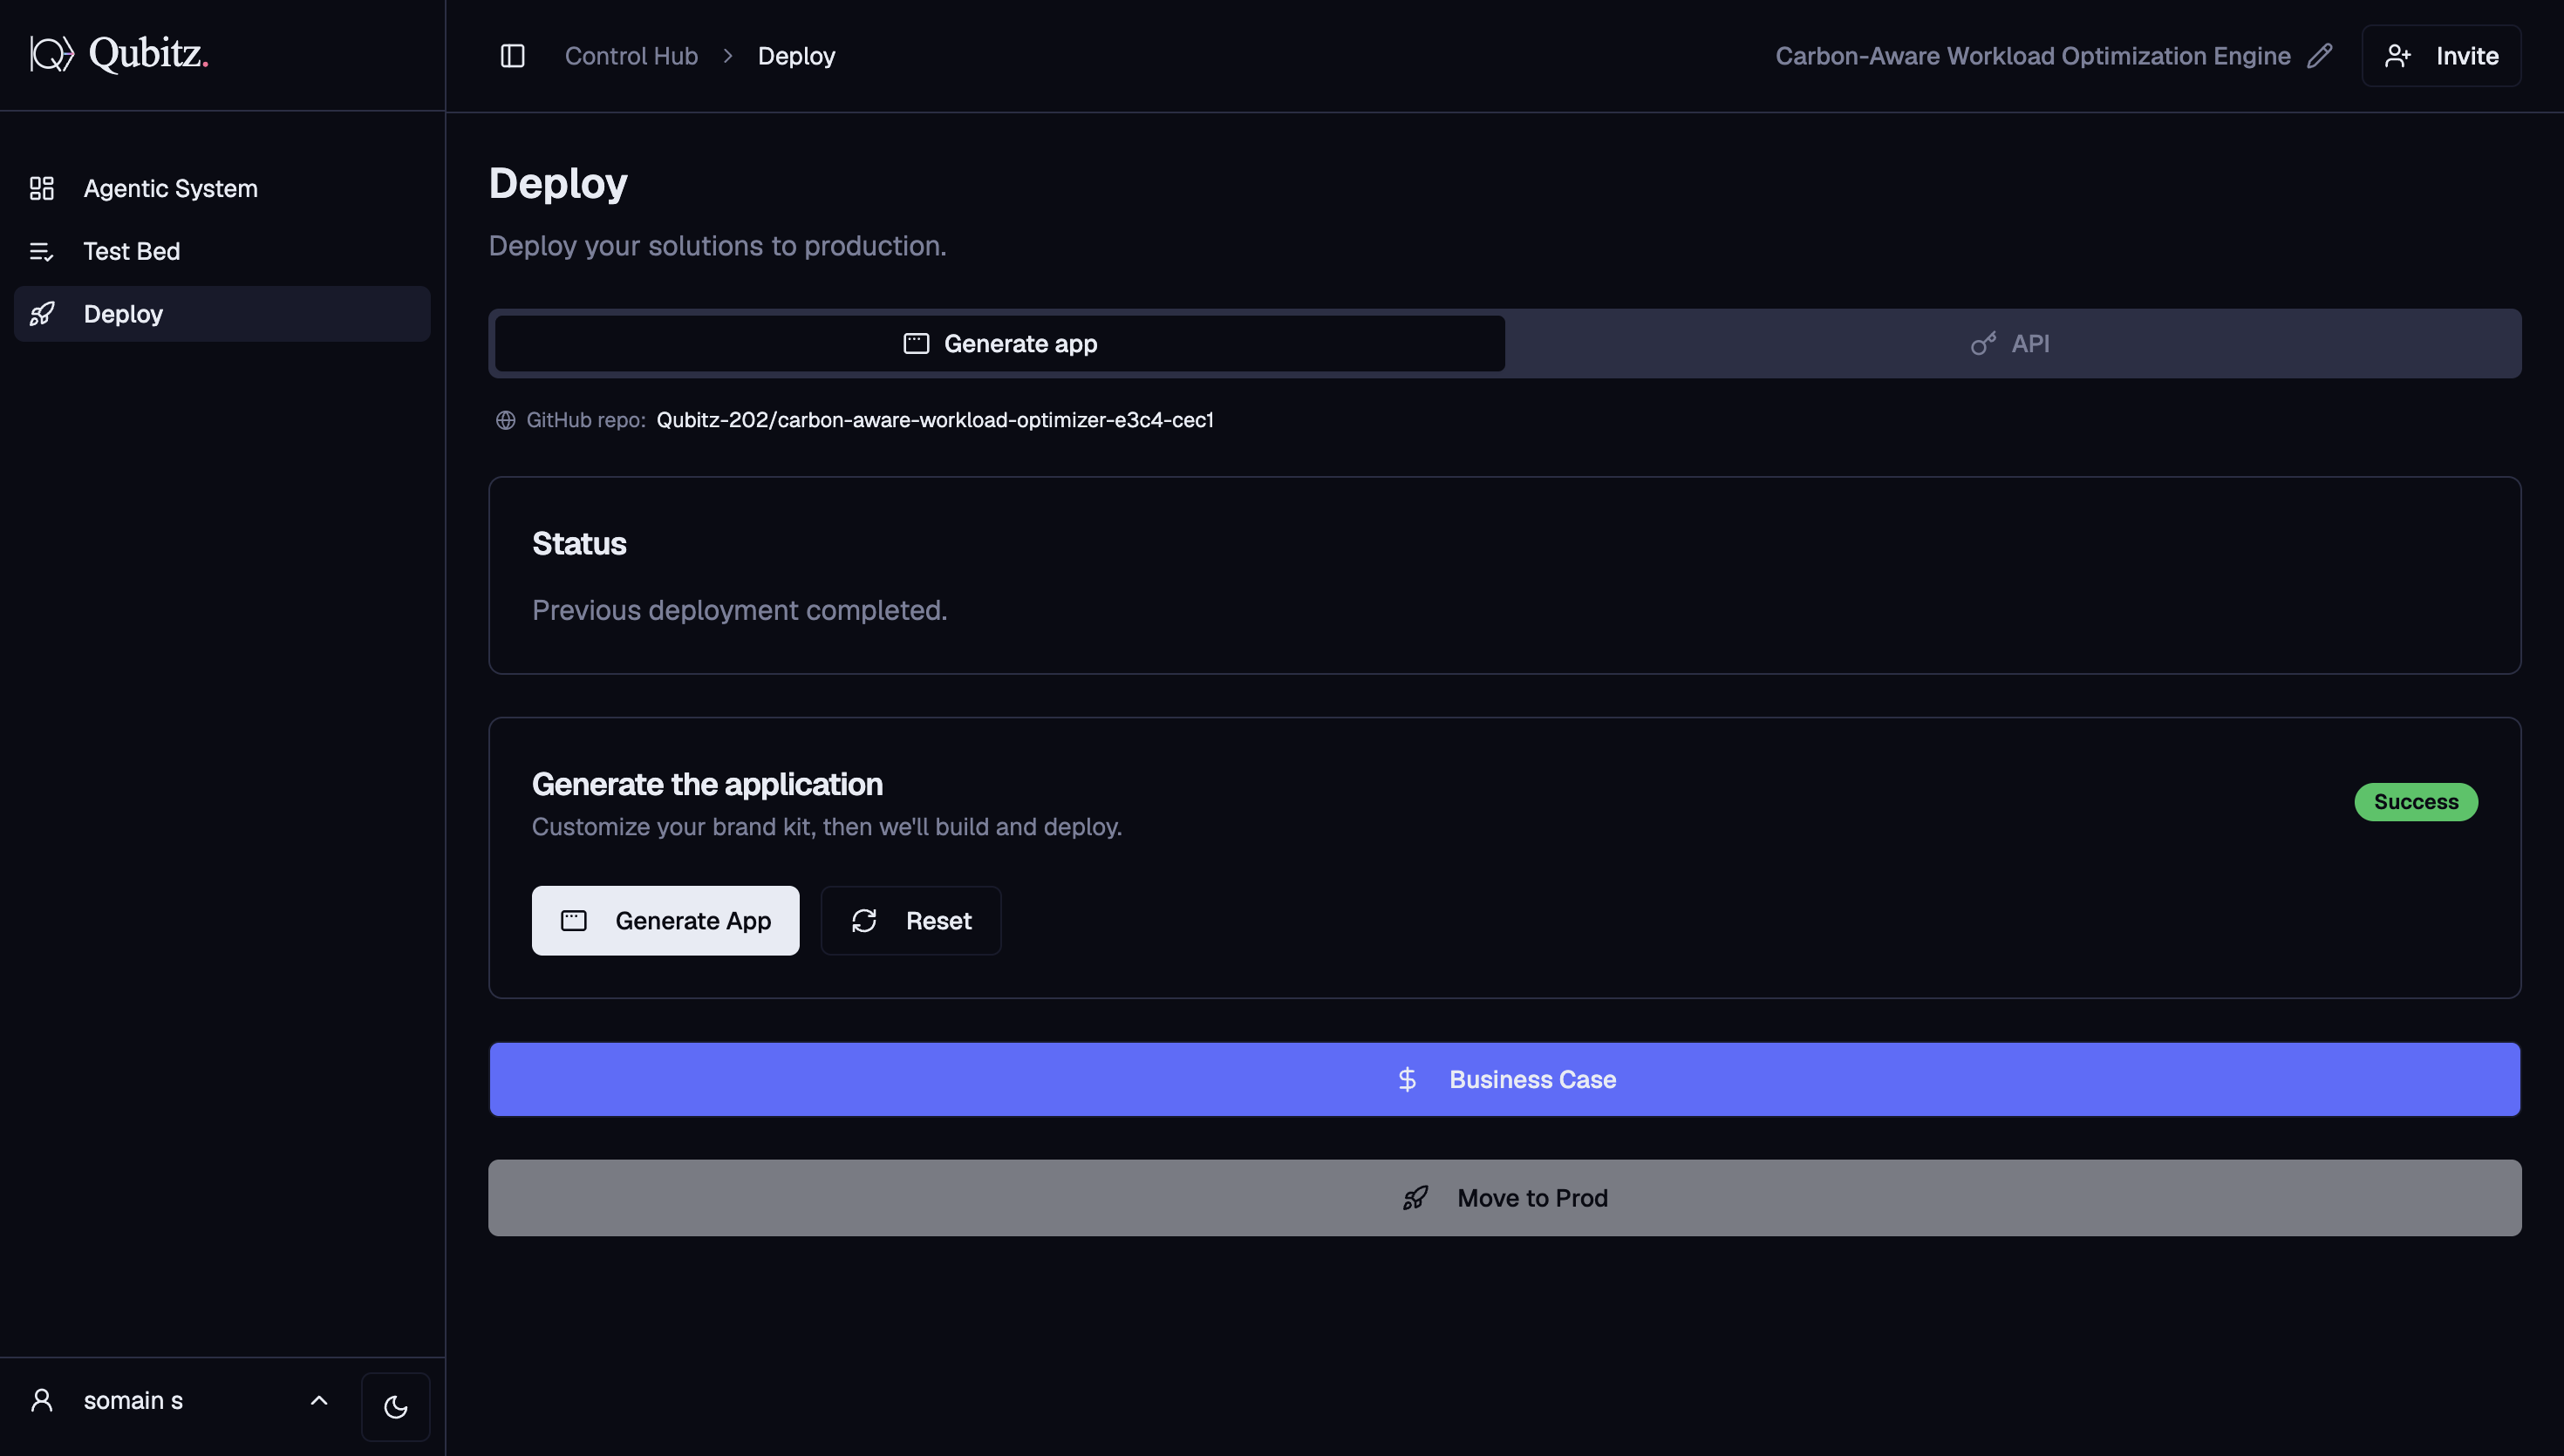
Task: Reset the application generation
Action: 911,921
